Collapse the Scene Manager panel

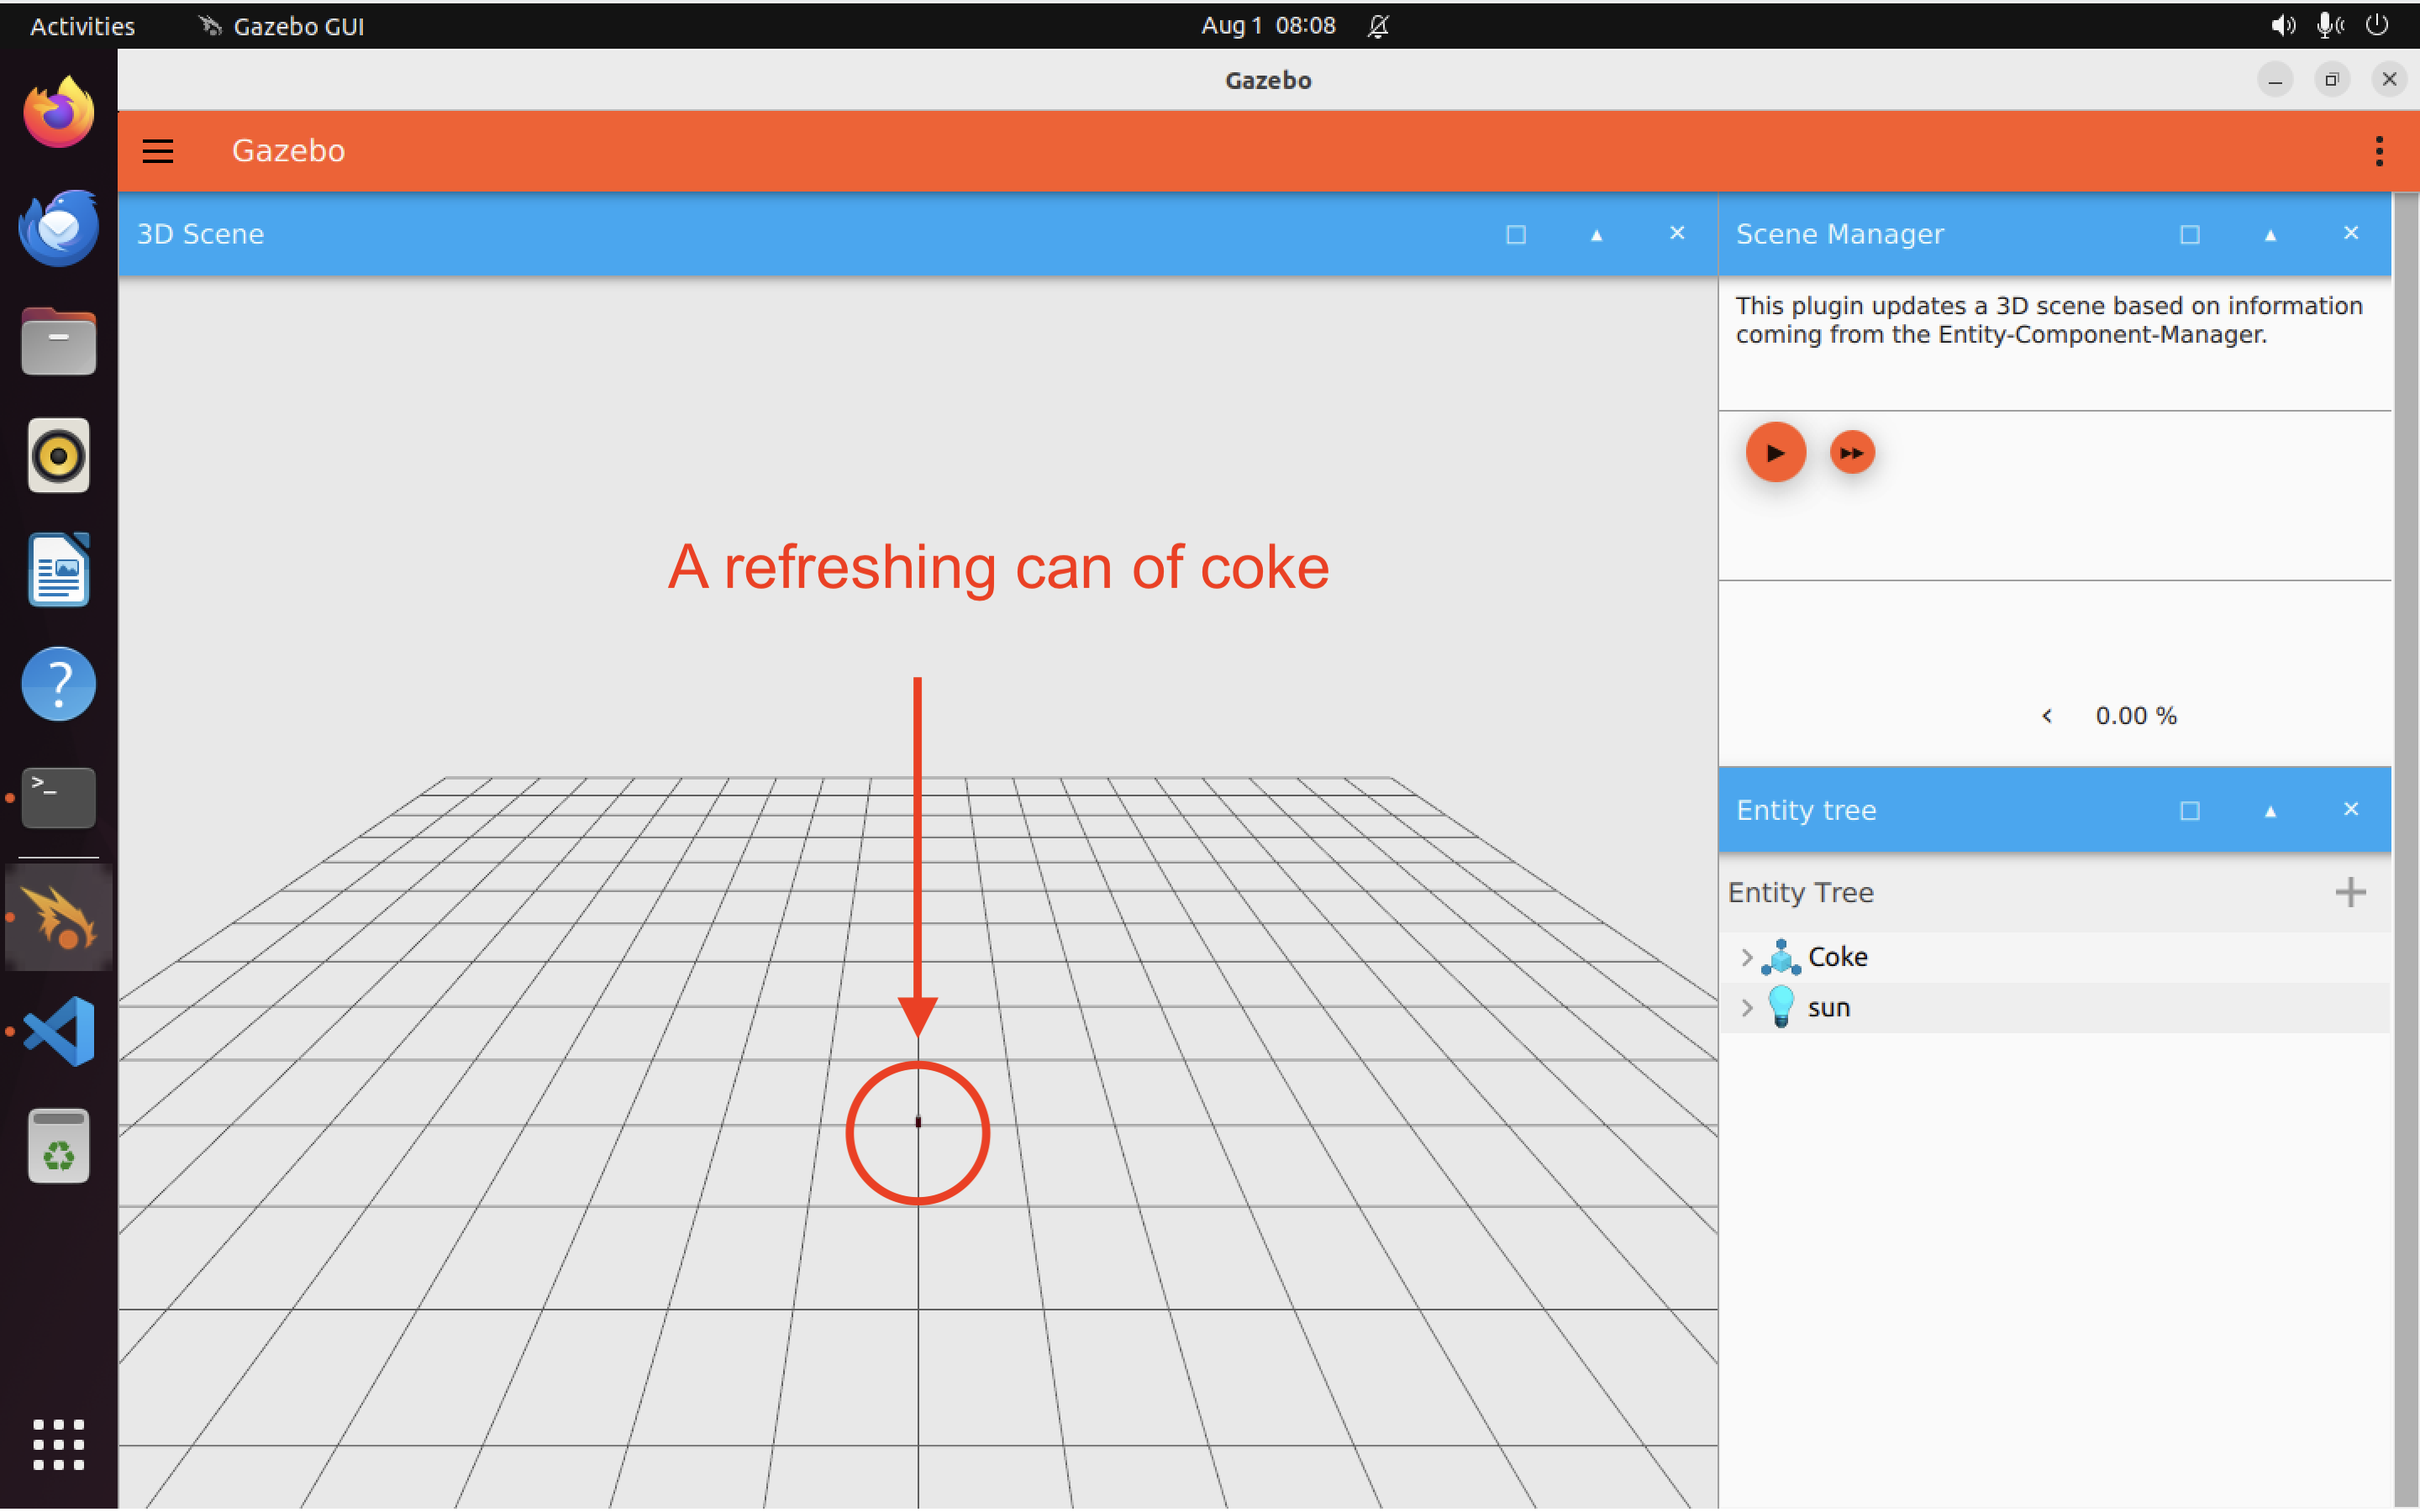(x=2270, y=234)
